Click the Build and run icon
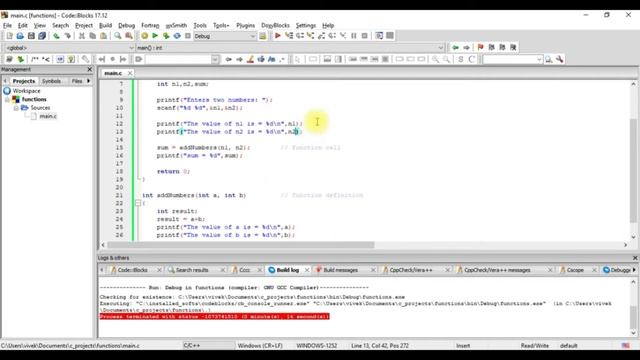The width and height of the screenshot is (640, 360). [166, 36]
